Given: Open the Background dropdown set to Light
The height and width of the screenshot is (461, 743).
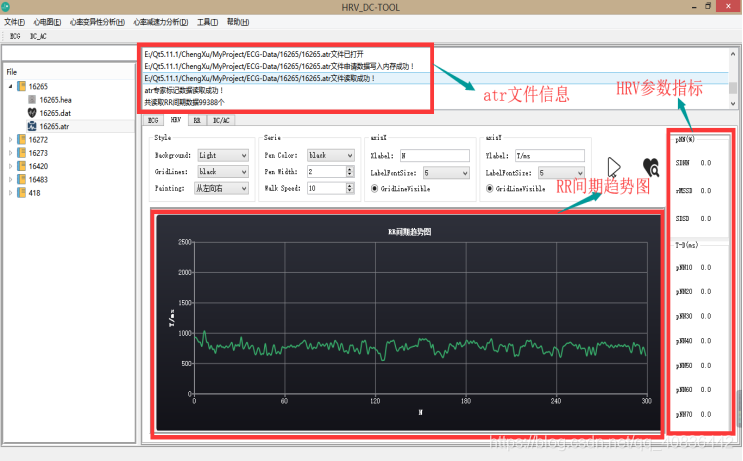Looking at the screenshot, I should pyautogui.click(x=223, y=155).
